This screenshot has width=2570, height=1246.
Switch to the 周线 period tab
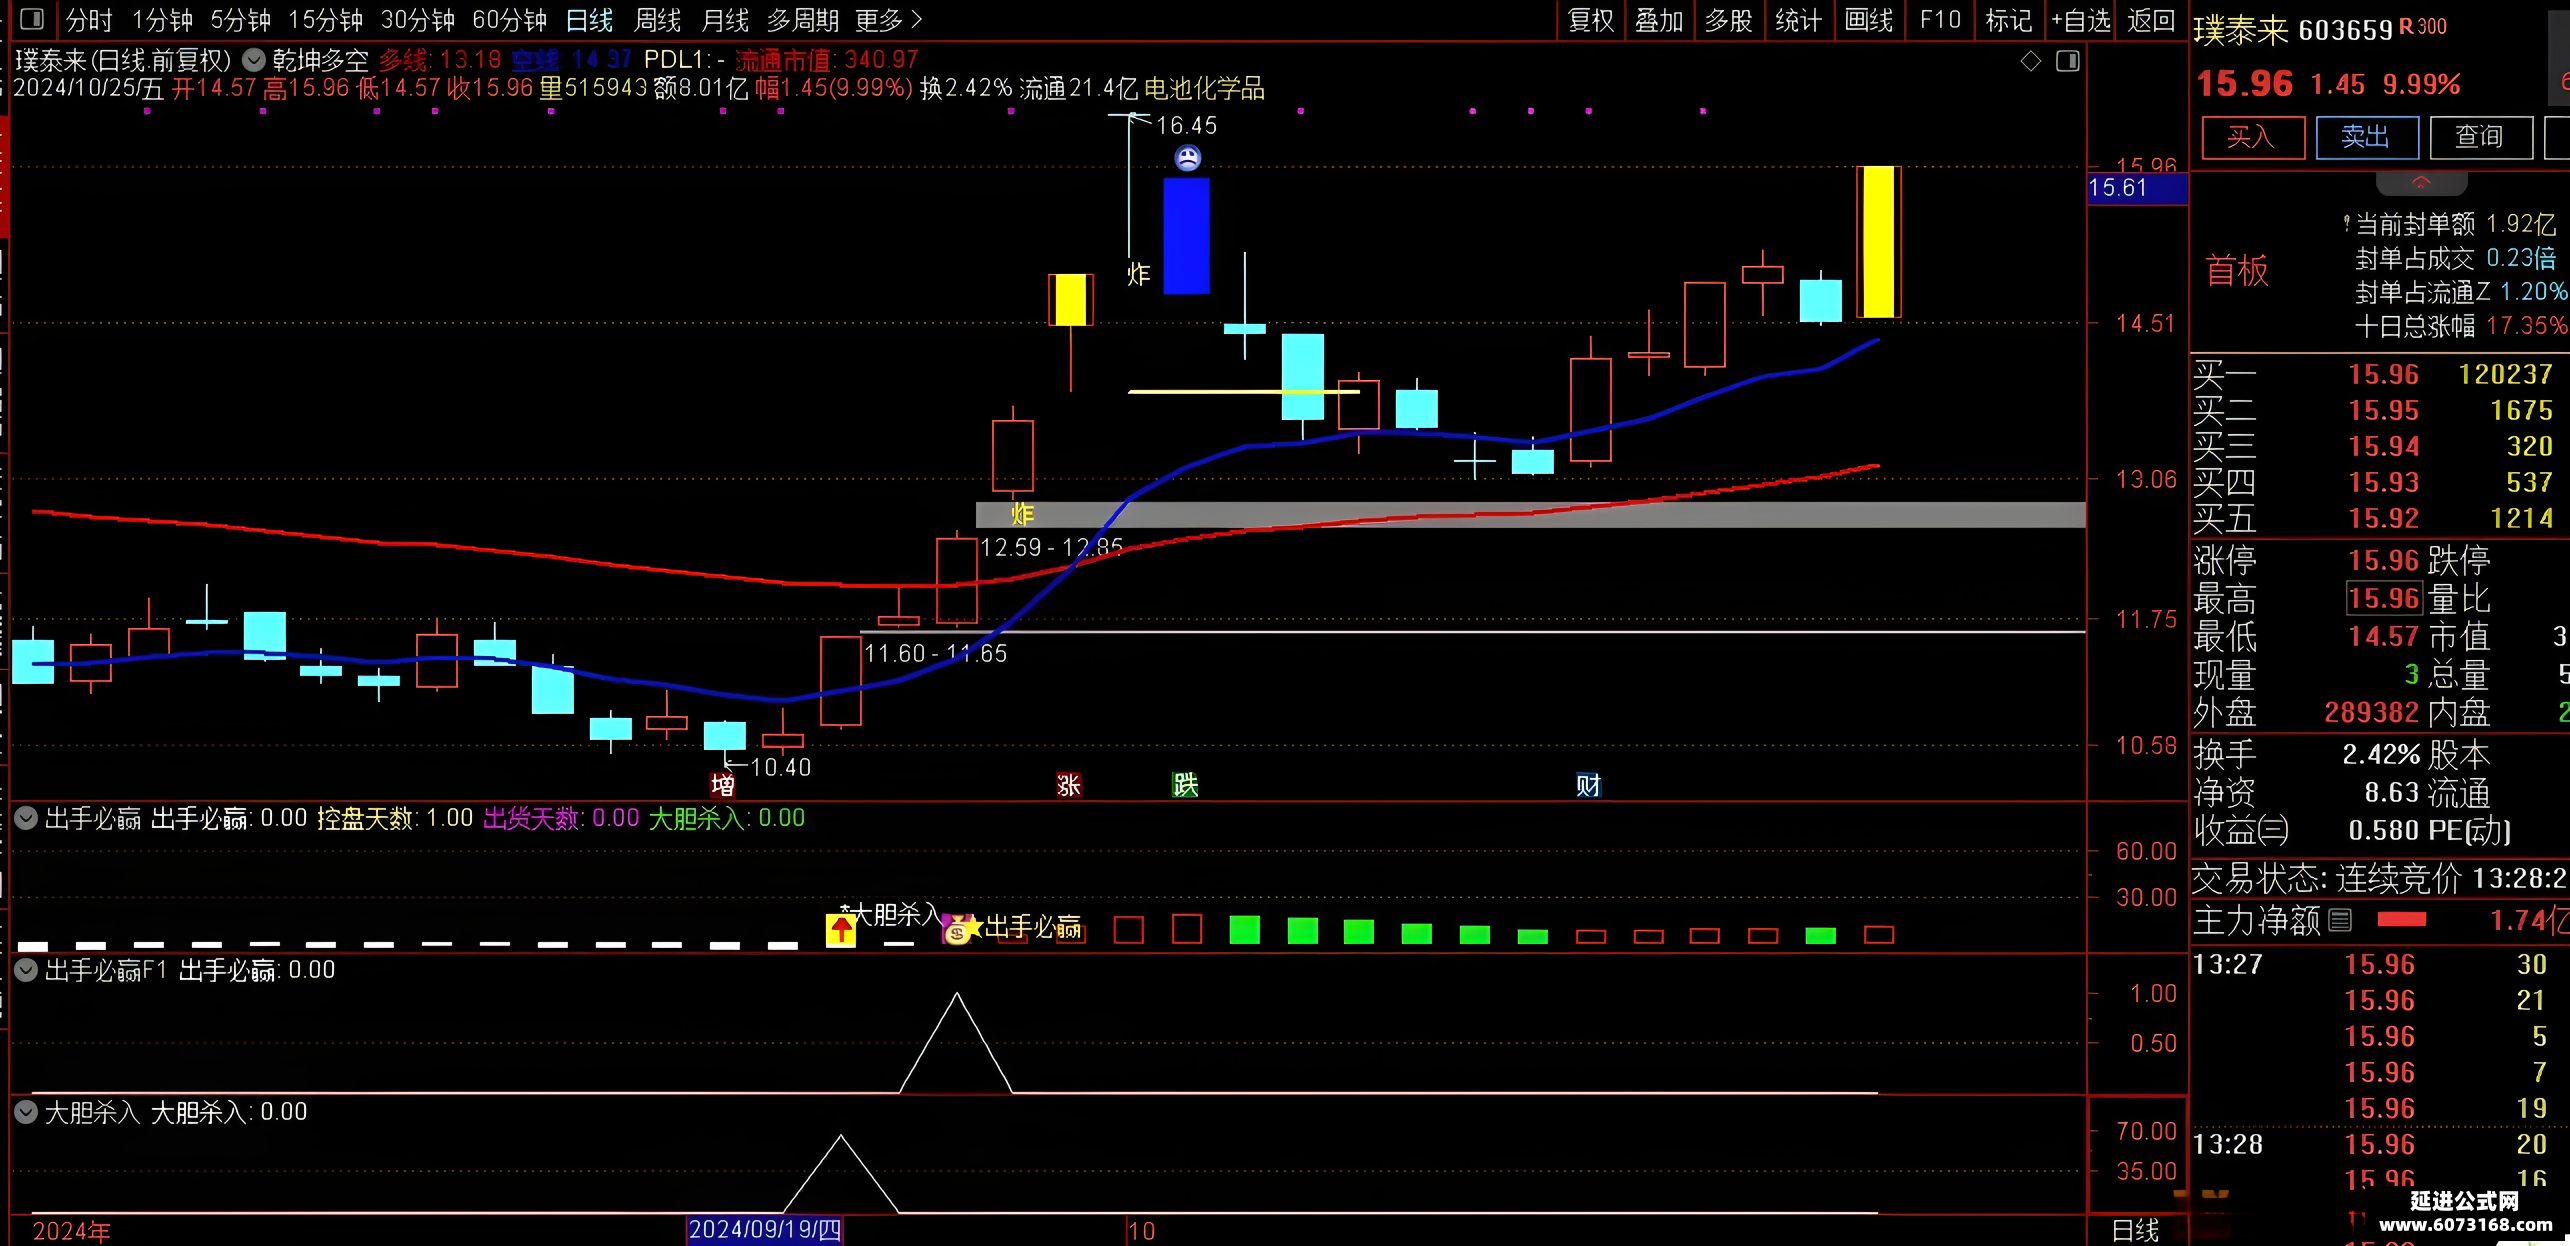657,20
